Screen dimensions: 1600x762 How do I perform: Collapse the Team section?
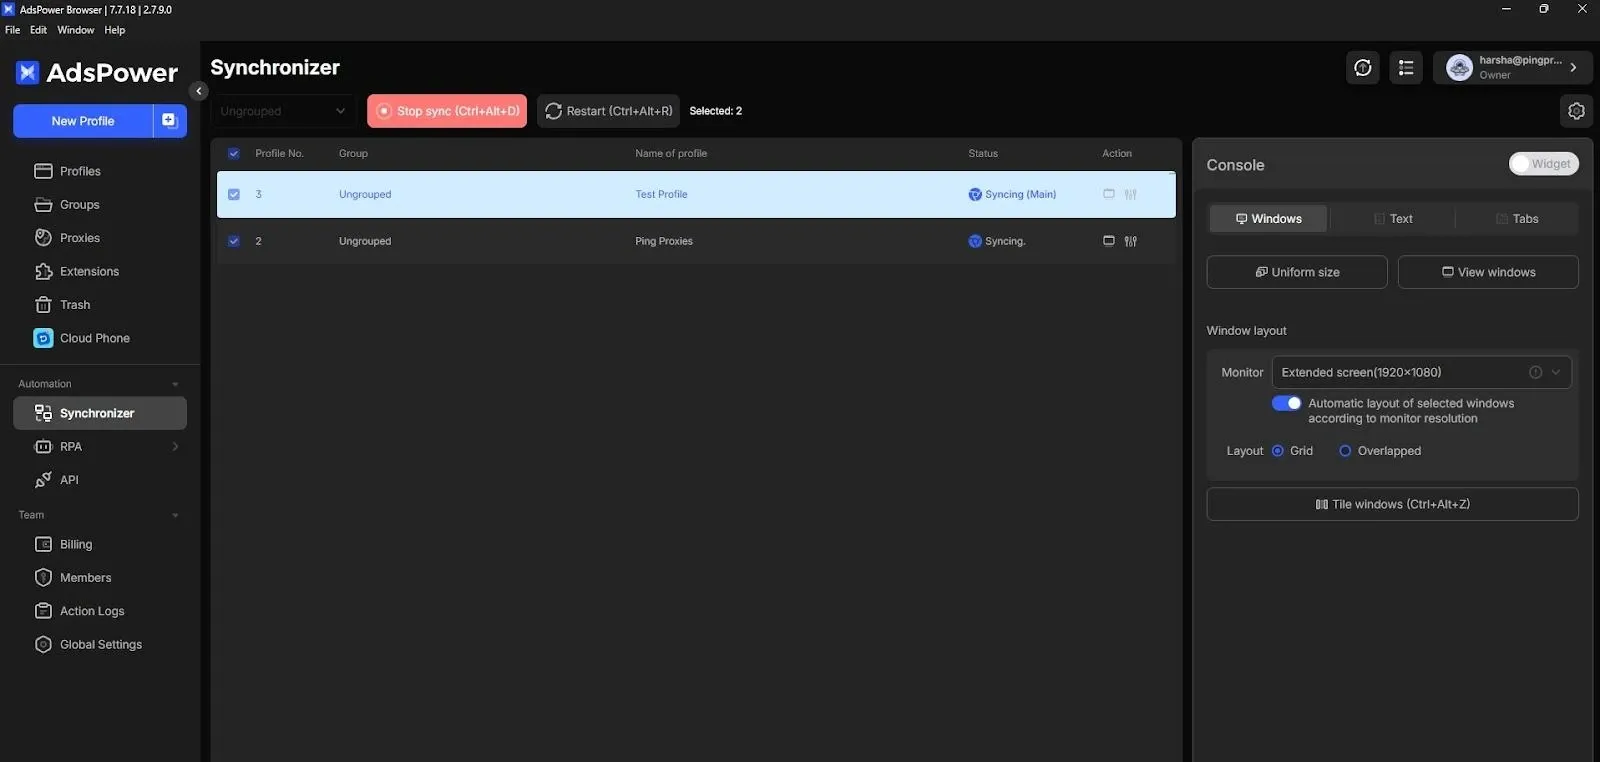(x=175, y=515)
